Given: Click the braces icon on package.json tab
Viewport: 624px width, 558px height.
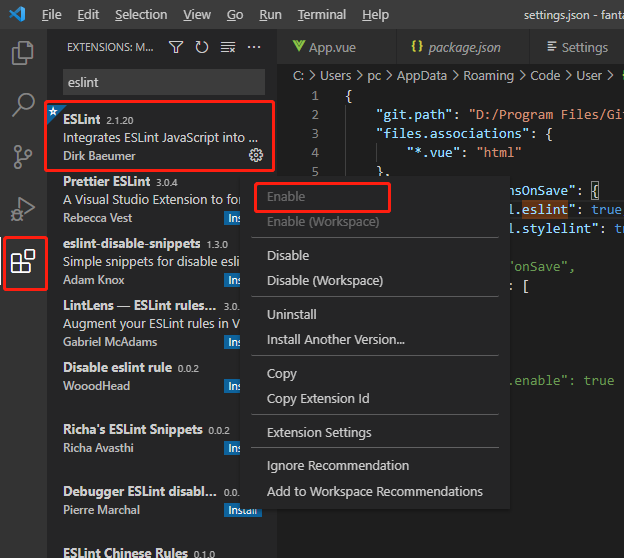Looking at the screenshot, I should pos(417,47).
